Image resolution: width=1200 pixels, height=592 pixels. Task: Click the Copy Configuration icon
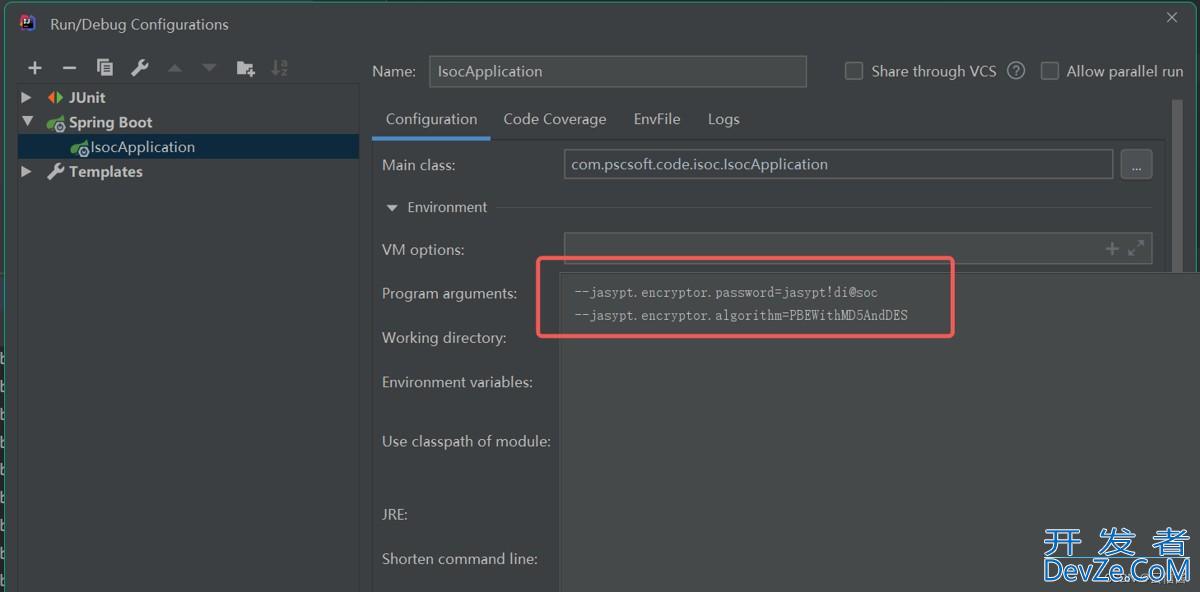pos(104,68)
